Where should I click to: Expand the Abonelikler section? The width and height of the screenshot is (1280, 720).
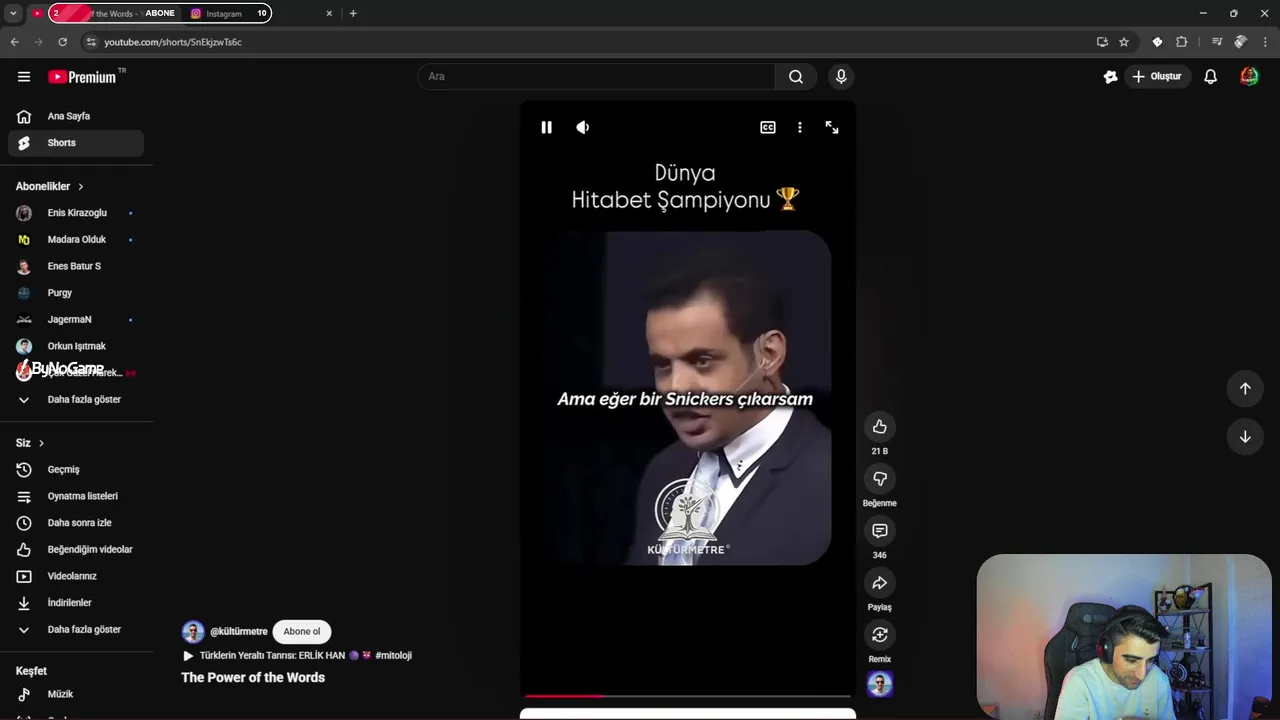pyautogui.click(x=50, y=186)
